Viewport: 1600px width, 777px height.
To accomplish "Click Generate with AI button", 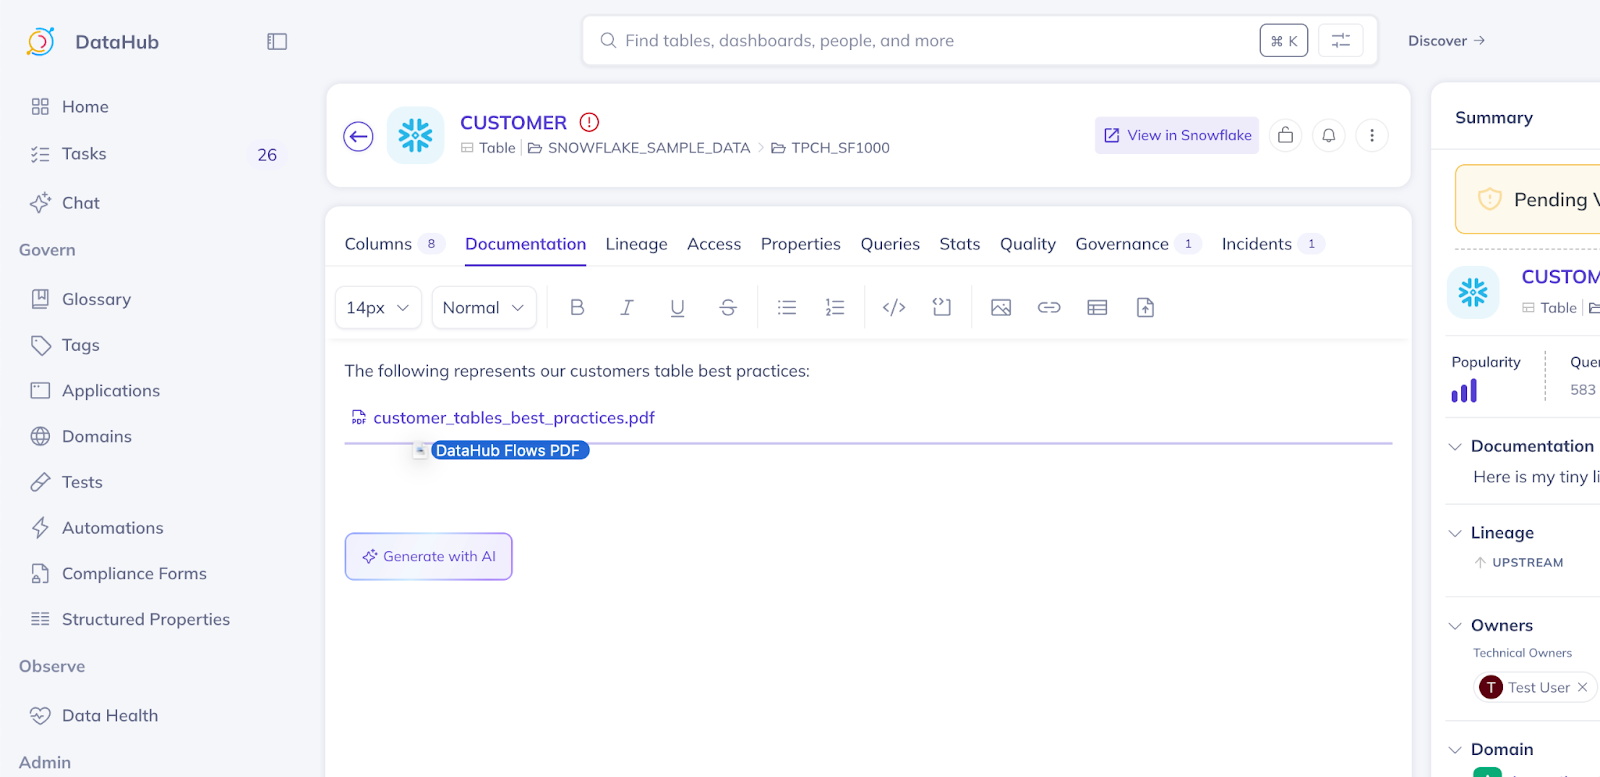I will (429, 556).
